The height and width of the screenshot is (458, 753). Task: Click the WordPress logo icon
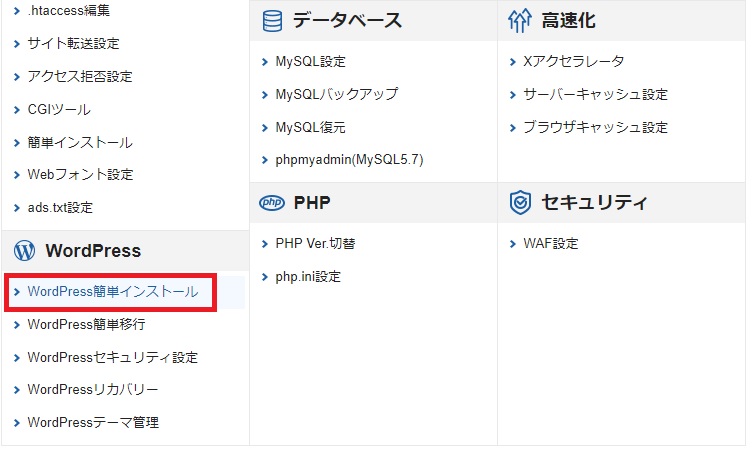[24, 251]
